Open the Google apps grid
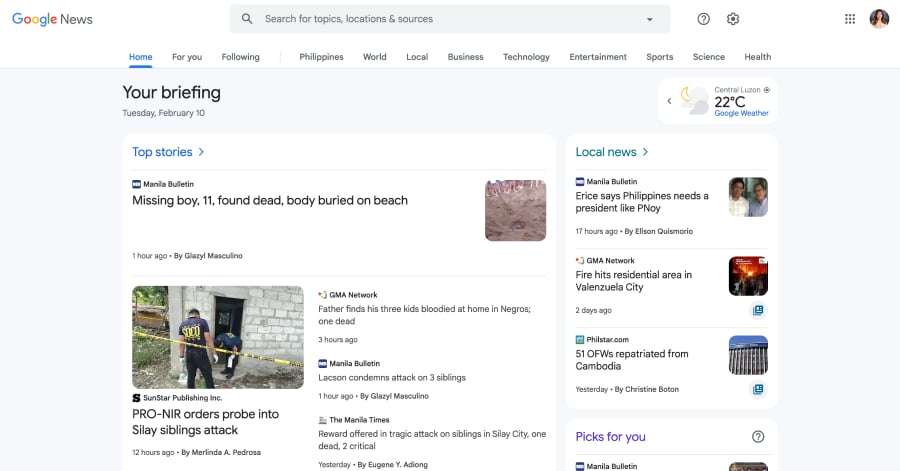 (850, 19)
